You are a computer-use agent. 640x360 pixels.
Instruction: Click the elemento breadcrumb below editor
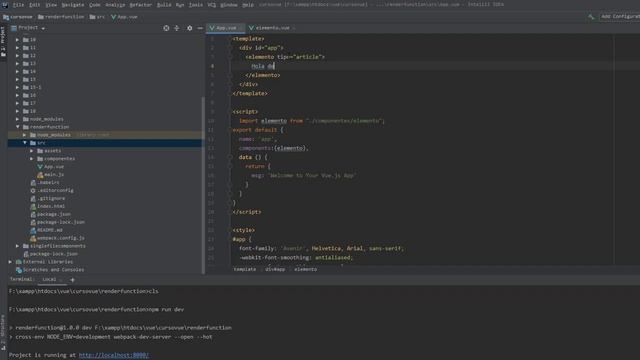[x=305, y=269]
